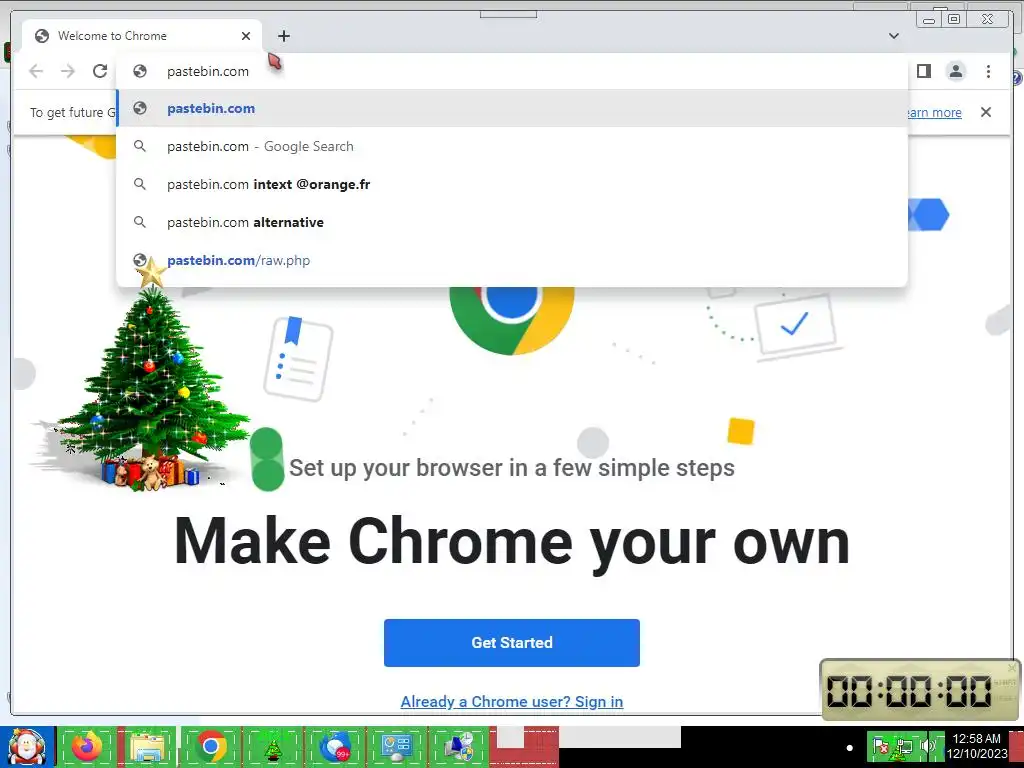Open the volume speaker tray icon

927,746
